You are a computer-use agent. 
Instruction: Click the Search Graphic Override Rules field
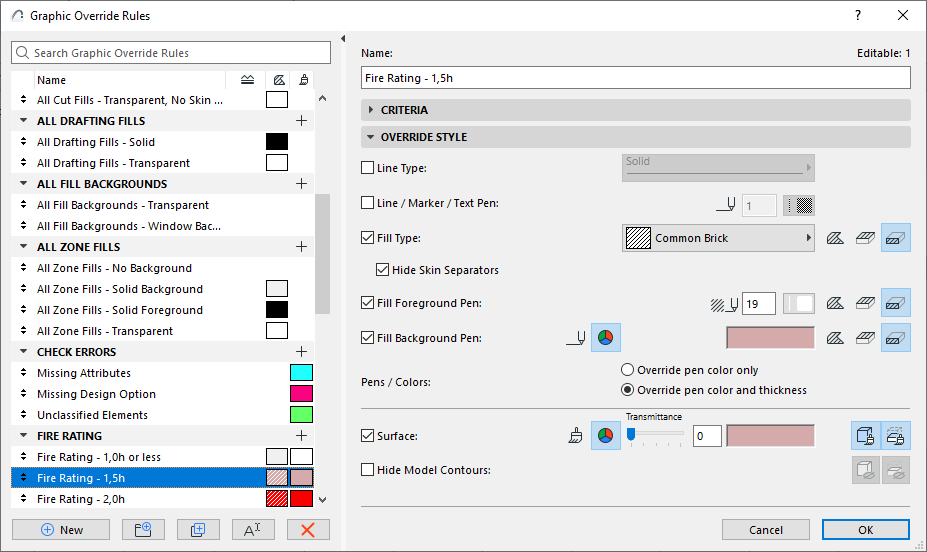pos(171,53)
